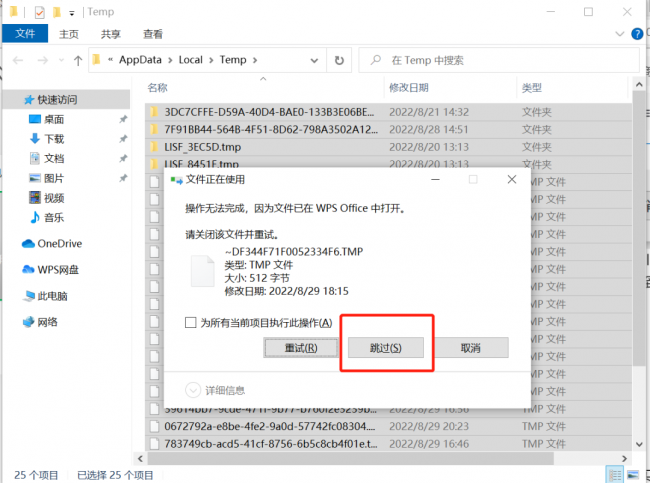Click the search box 在 Temp 中搜索
The image size is (650, 483).
[x=499, y=61]
